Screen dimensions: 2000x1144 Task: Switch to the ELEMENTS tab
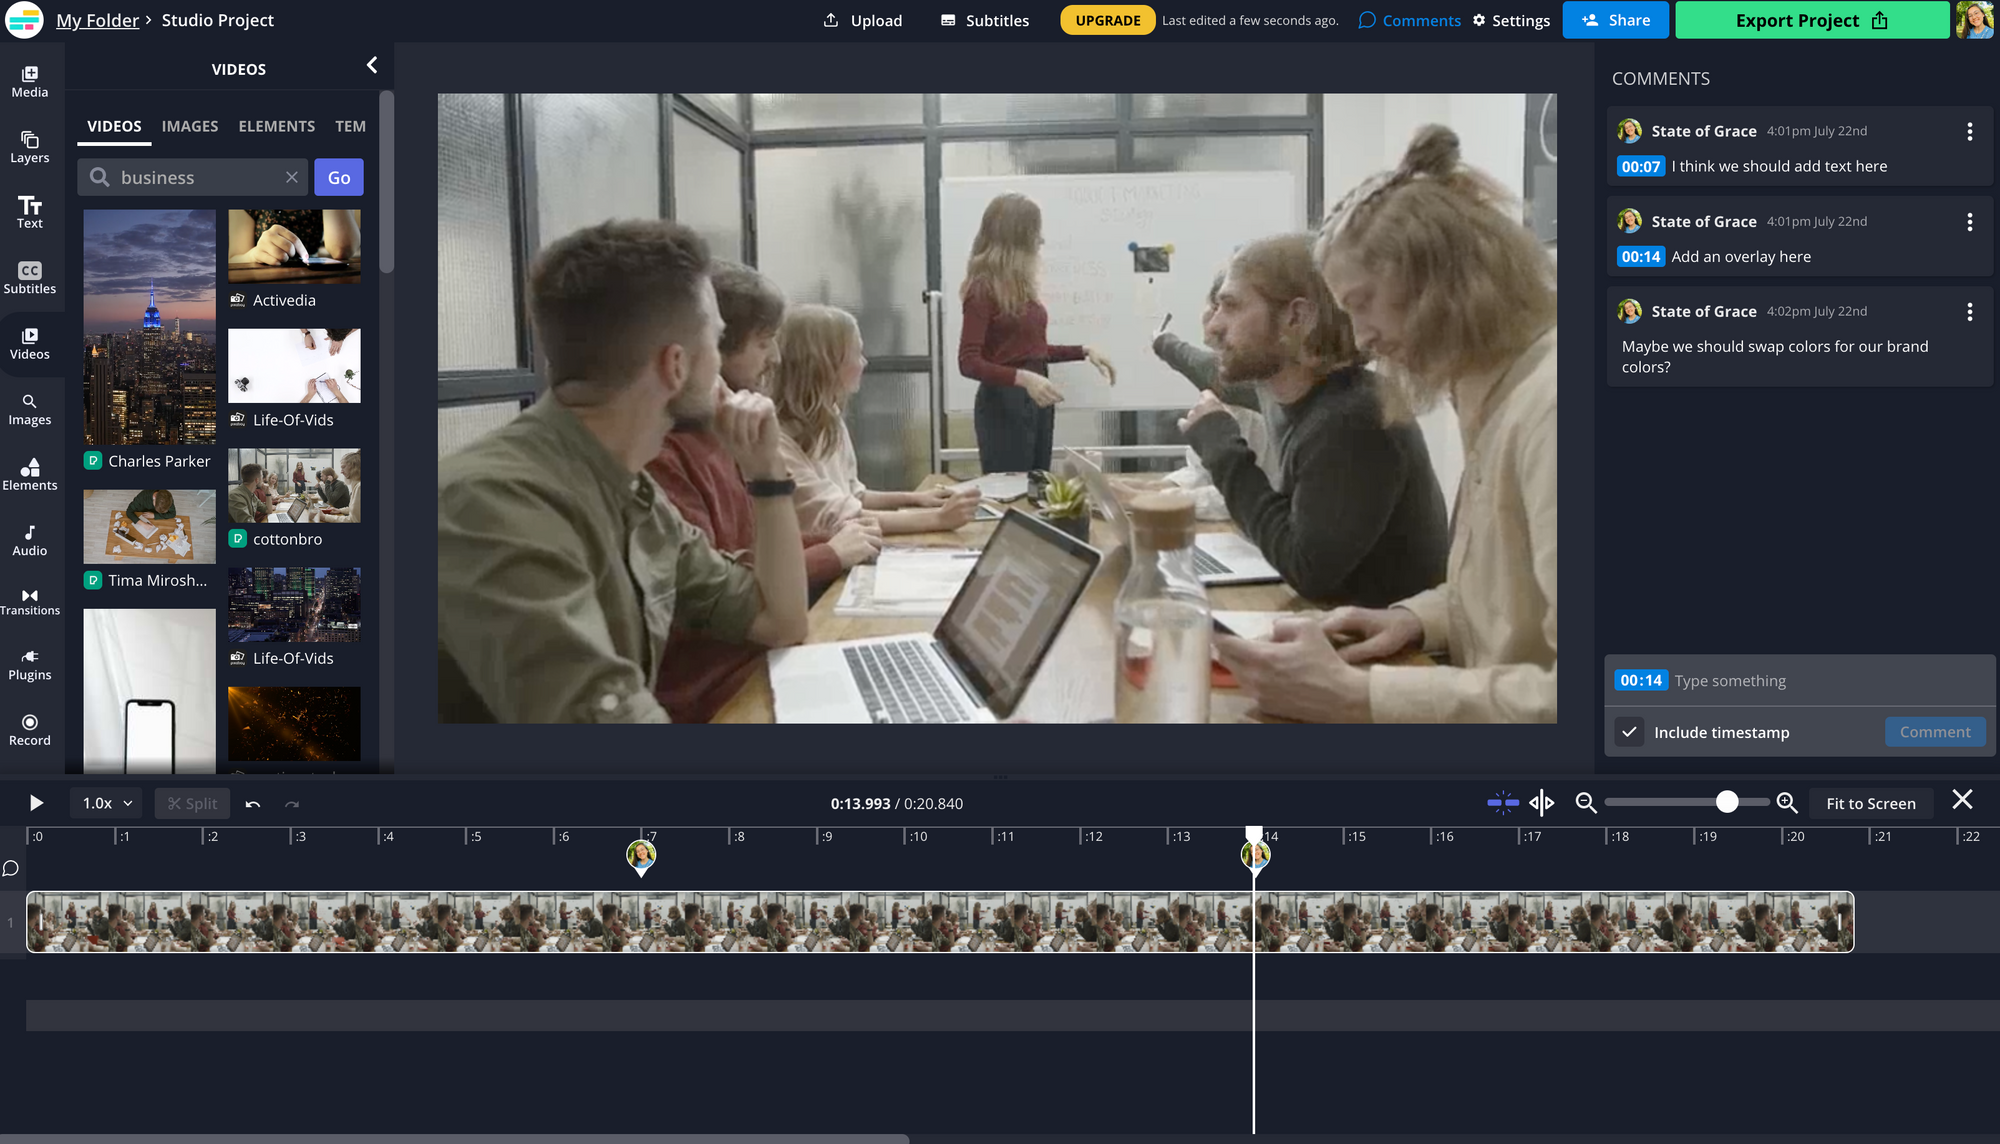(276, 126)
